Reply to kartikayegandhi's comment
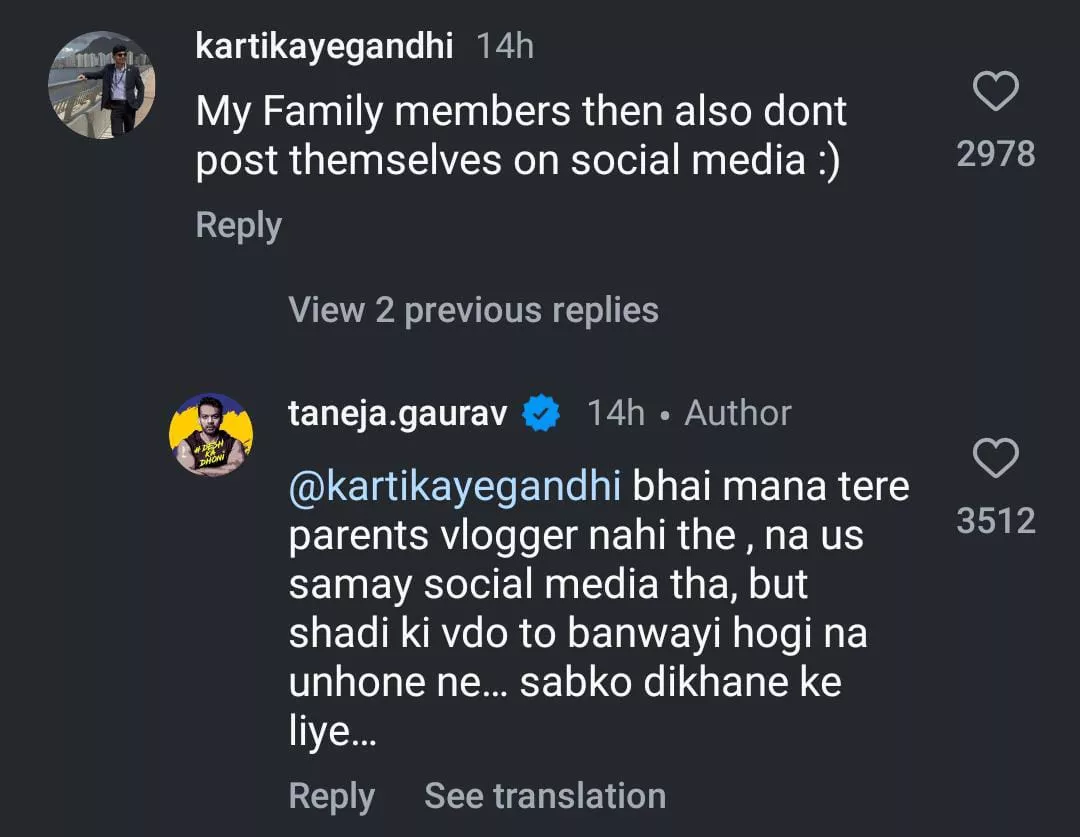This screenshot has height=837, width=1080. pyautogui.click(x=238, y=225)
